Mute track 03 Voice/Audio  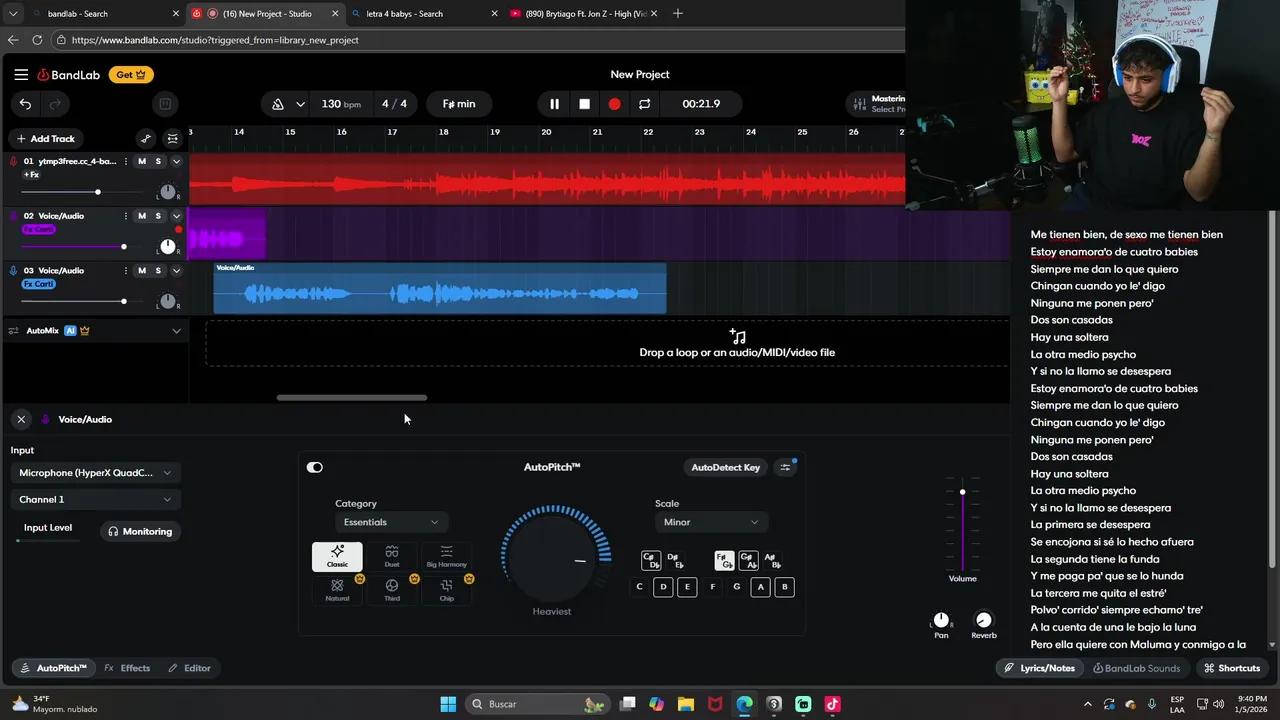coord(142,270)
